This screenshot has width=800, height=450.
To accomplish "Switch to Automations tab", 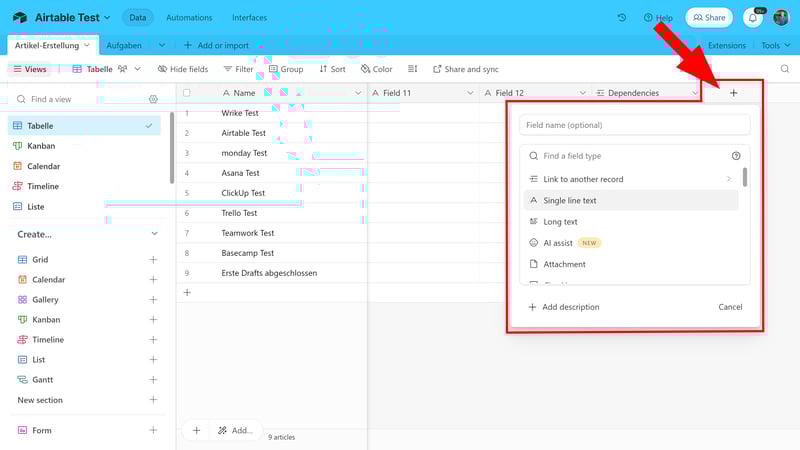I will (189, 17).
